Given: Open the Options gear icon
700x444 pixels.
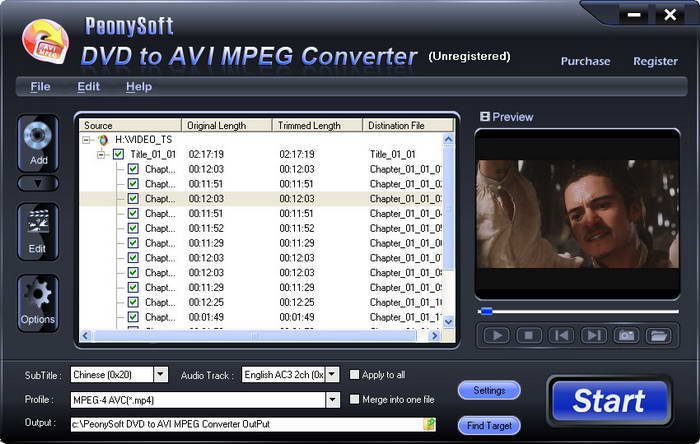Looking at the screenshot, I should tap(38, 303).
